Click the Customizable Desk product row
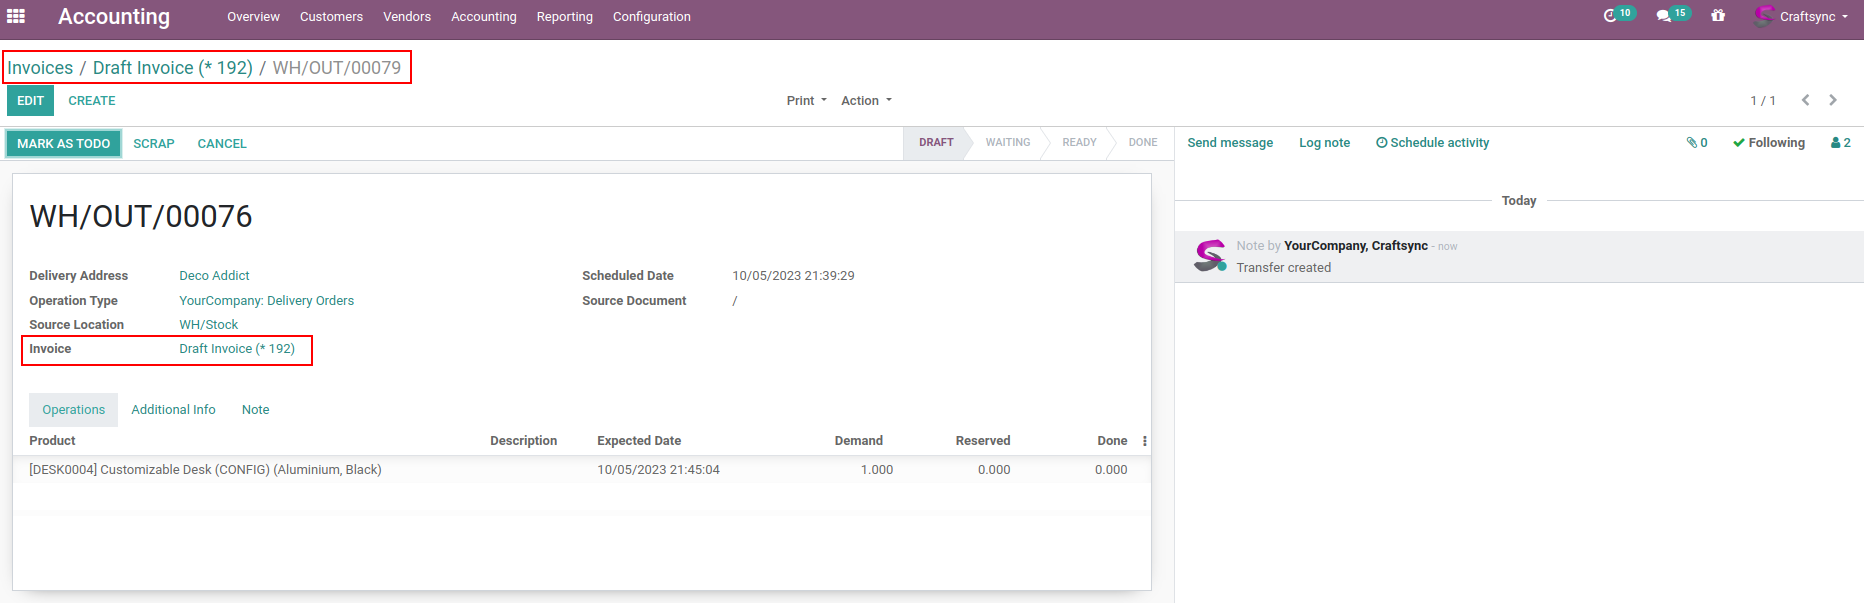This screenshot has width=1864, height=603. pos(205,470)
